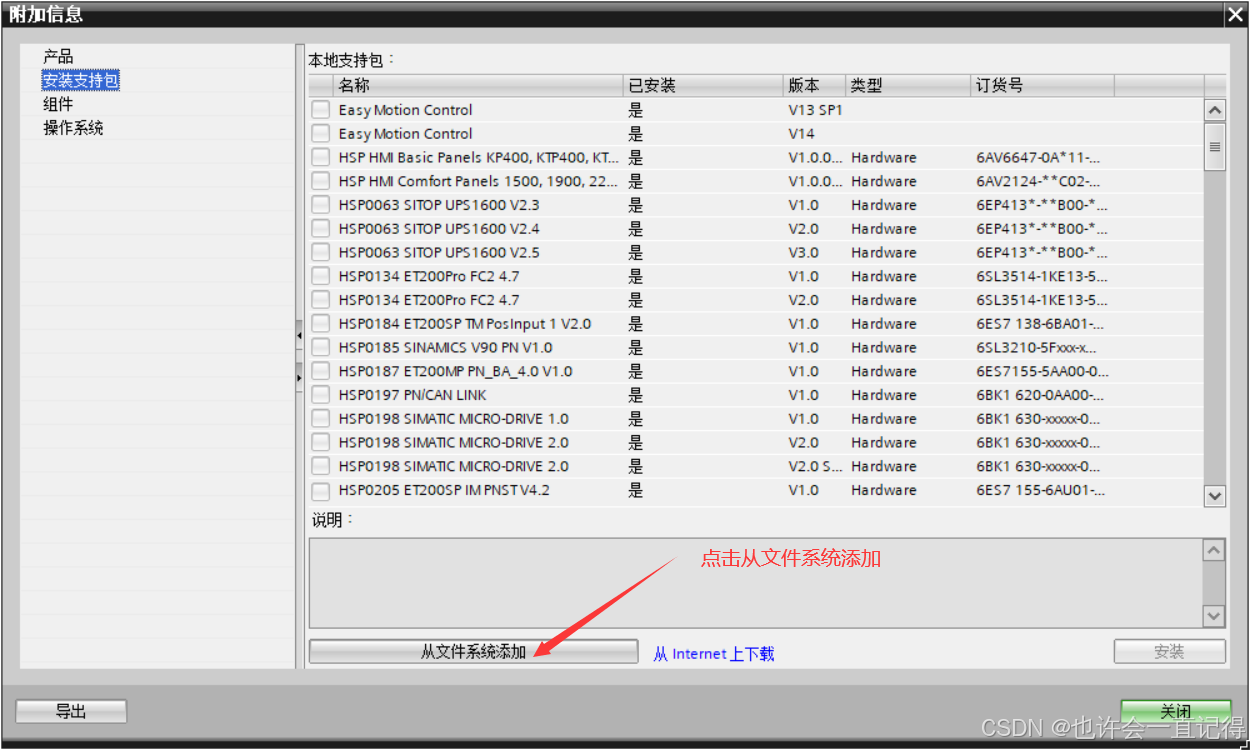The height and width of the screenshot is (750, 1250).
Task: Sort by the 类型 column header
Action: 908,86
